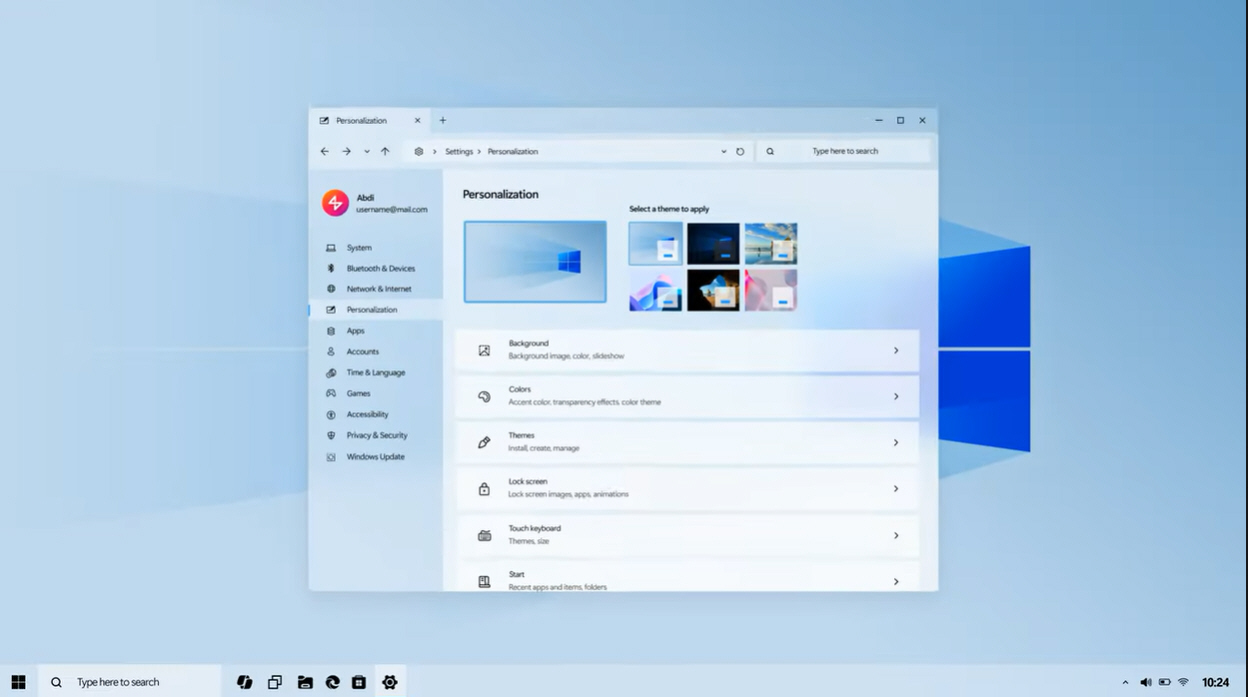Open a new tab with the plus button

[442, 120]
